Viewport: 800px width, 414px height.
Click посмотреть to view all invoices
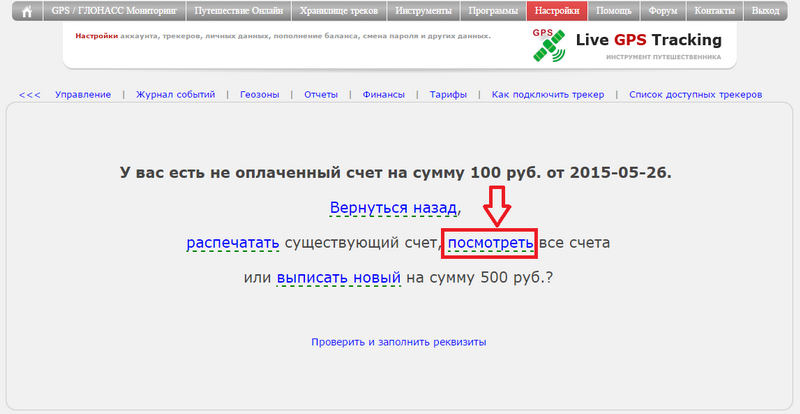(x=491, y=242)
